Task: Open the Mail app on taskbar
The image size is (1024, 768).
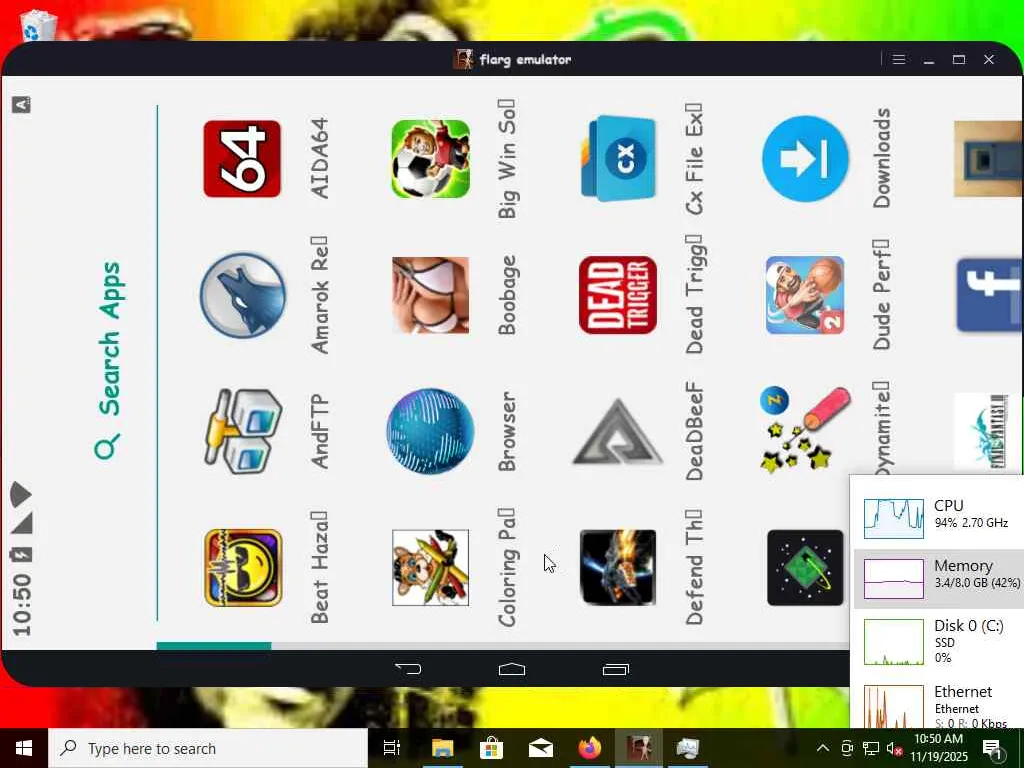Action: (x=541, y=748)
